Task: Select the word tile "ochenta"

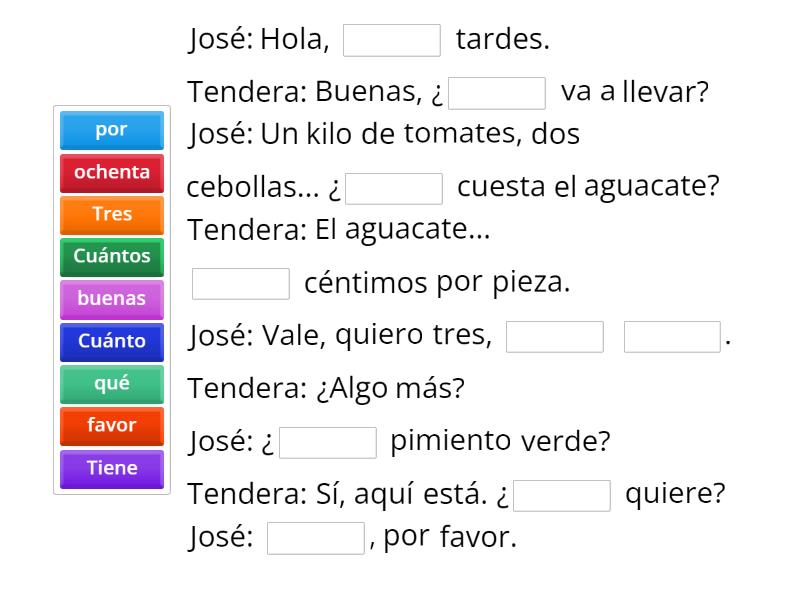Action: coord(111,172)
